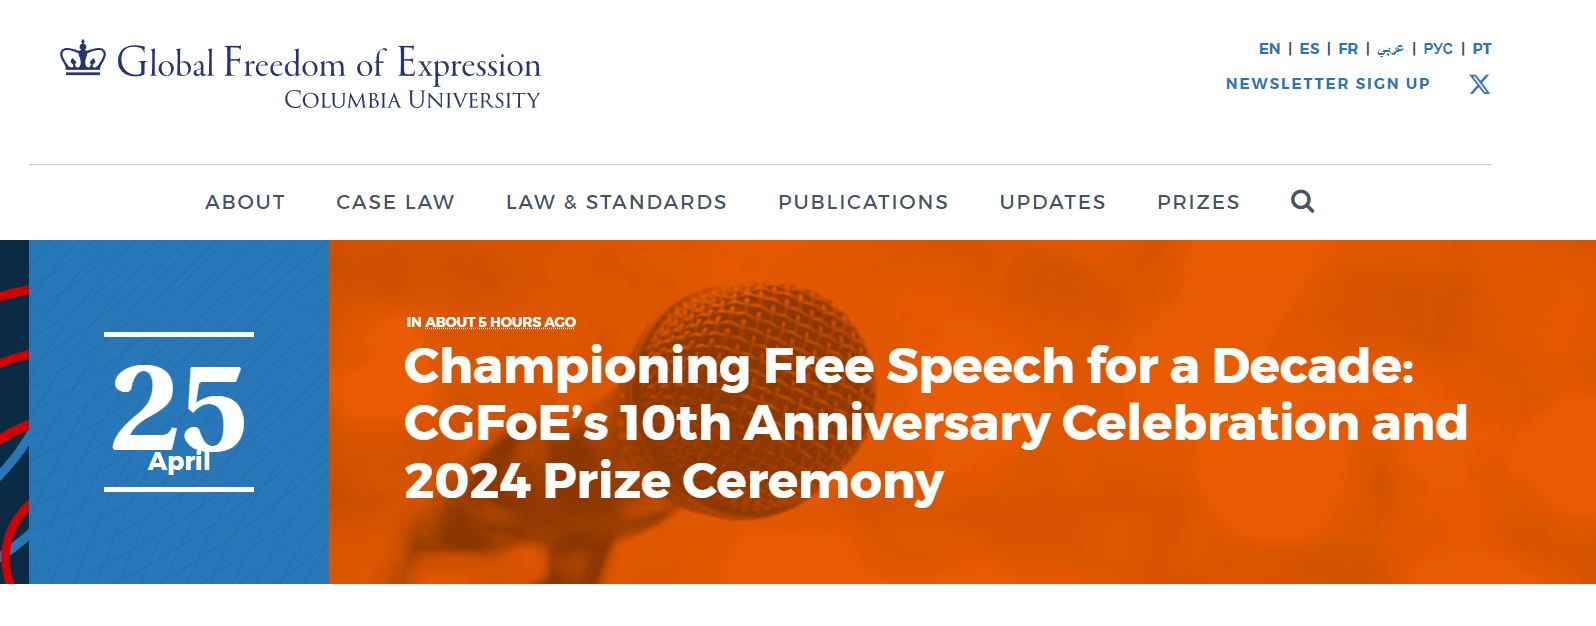The image size is (1596, 626).
Task: Click the X (Twitter) icon
Action: coord(1479,85)
